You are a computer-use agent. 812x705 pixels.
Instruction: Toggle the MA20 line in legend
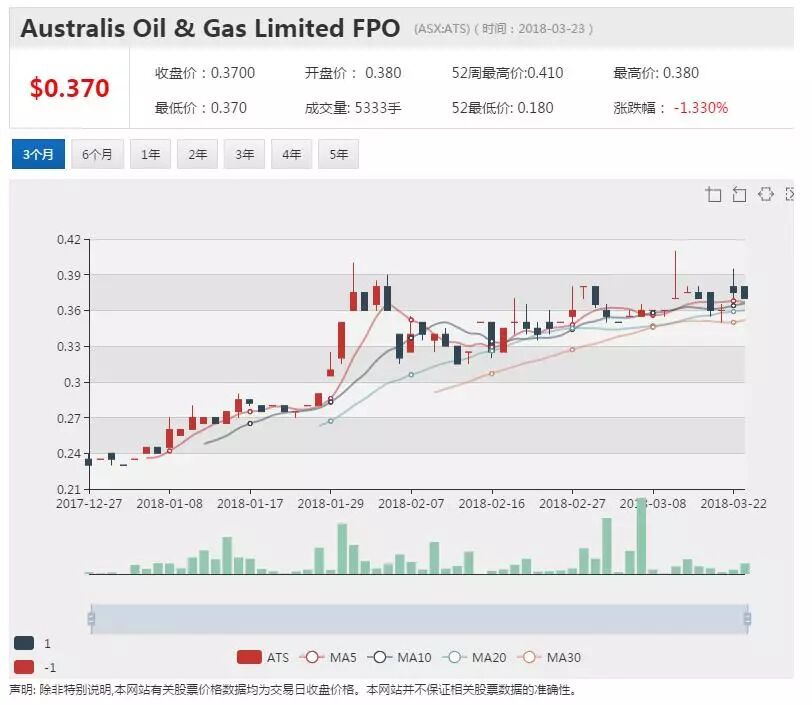[474, 657]
